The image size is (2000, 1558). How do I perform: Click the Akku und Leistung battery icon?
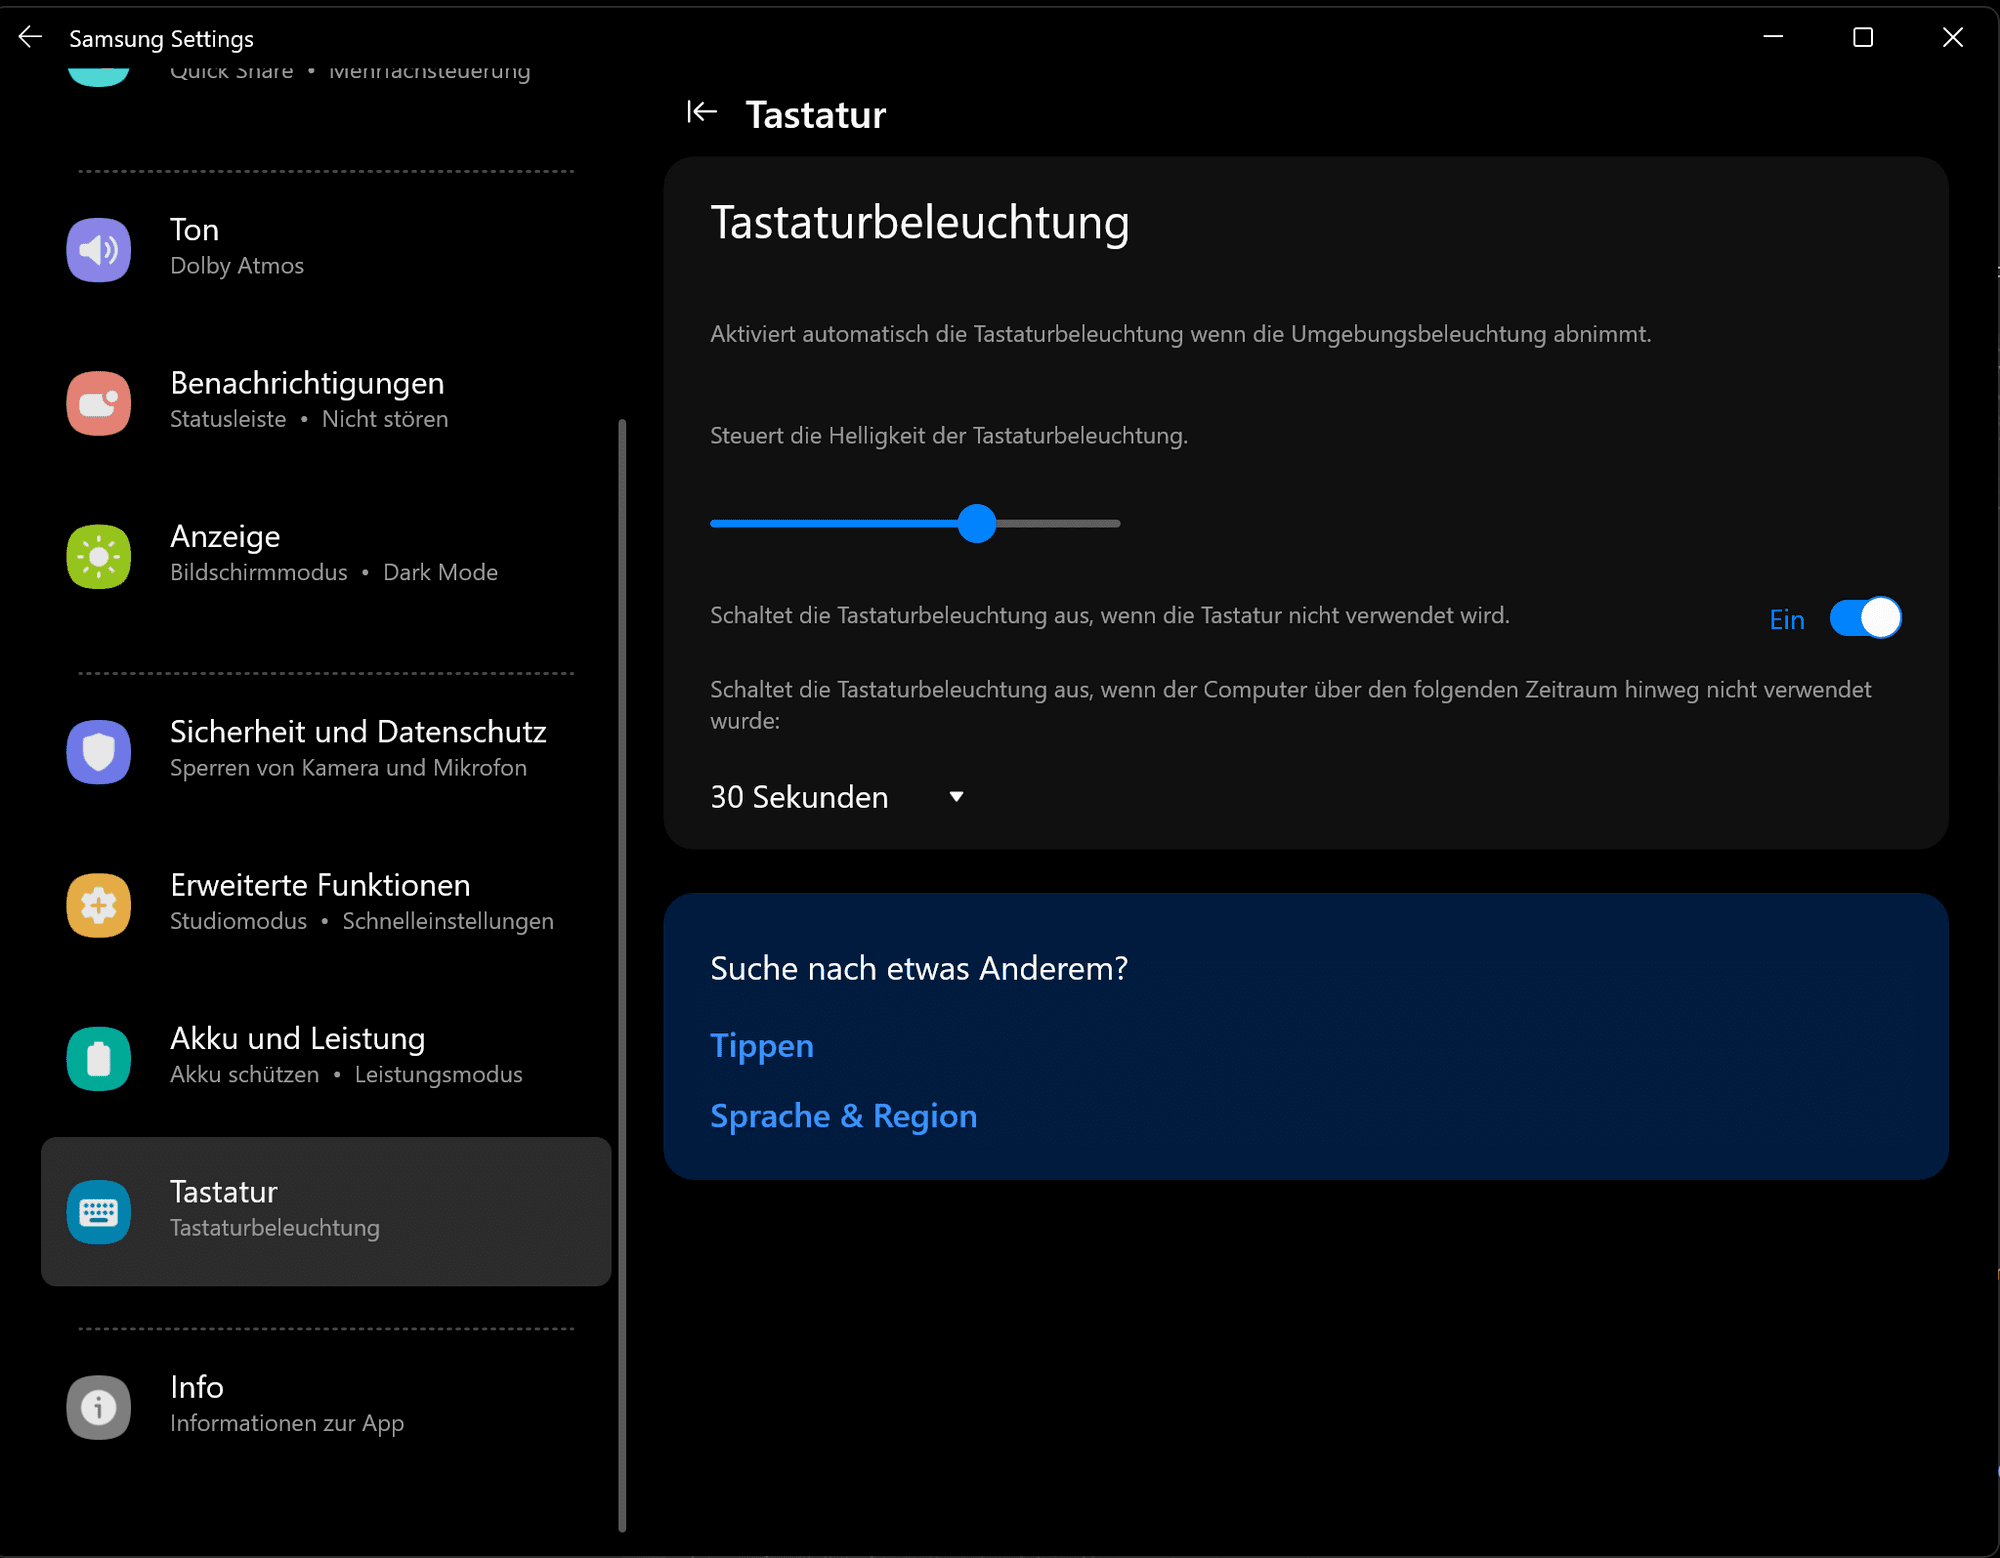point(98,1058)
